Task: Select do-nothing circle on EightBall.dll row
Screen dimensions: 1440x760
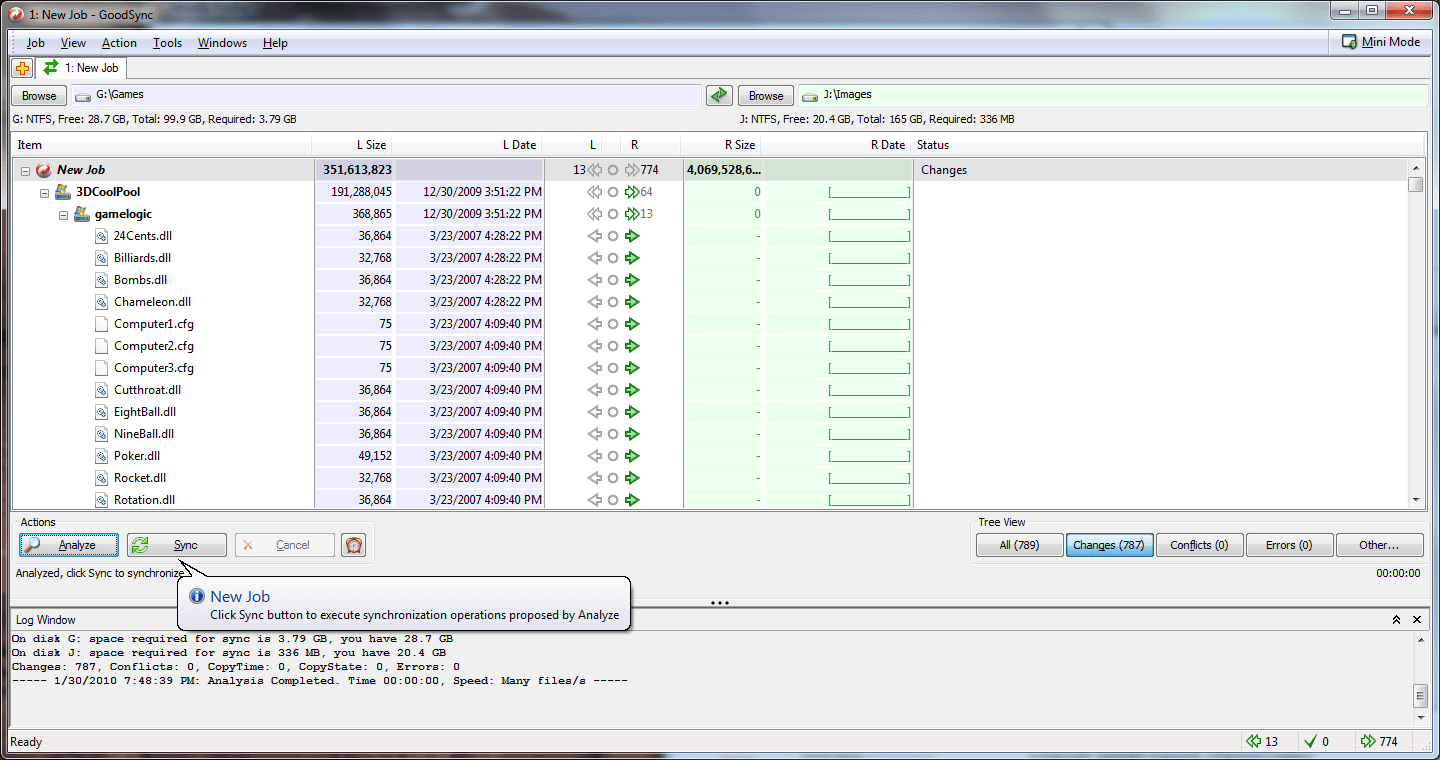Action: [613, 412]
